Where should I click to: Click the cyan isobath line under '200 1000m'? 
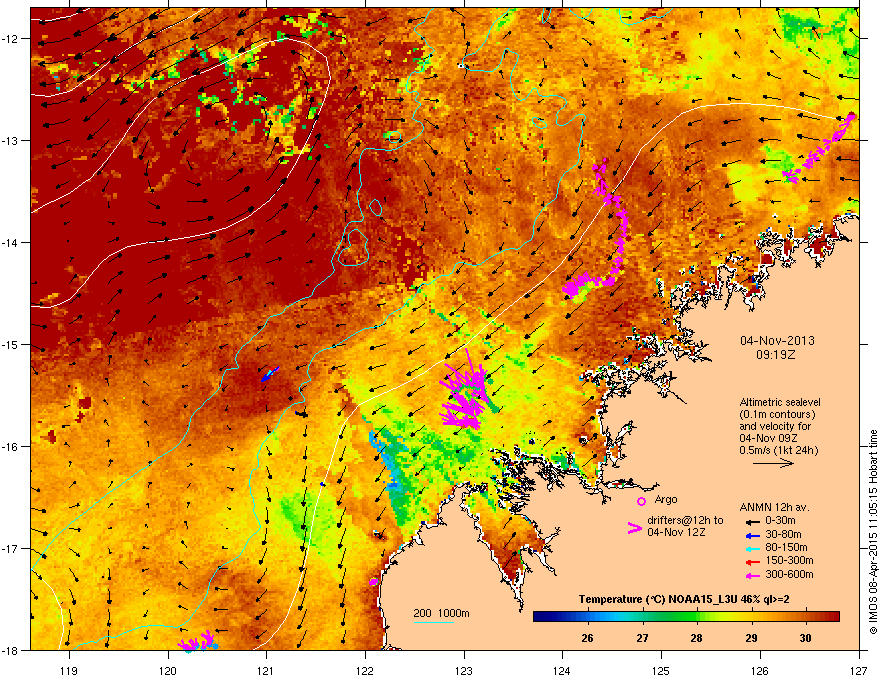pyautogui.click(x=433, y=622)
